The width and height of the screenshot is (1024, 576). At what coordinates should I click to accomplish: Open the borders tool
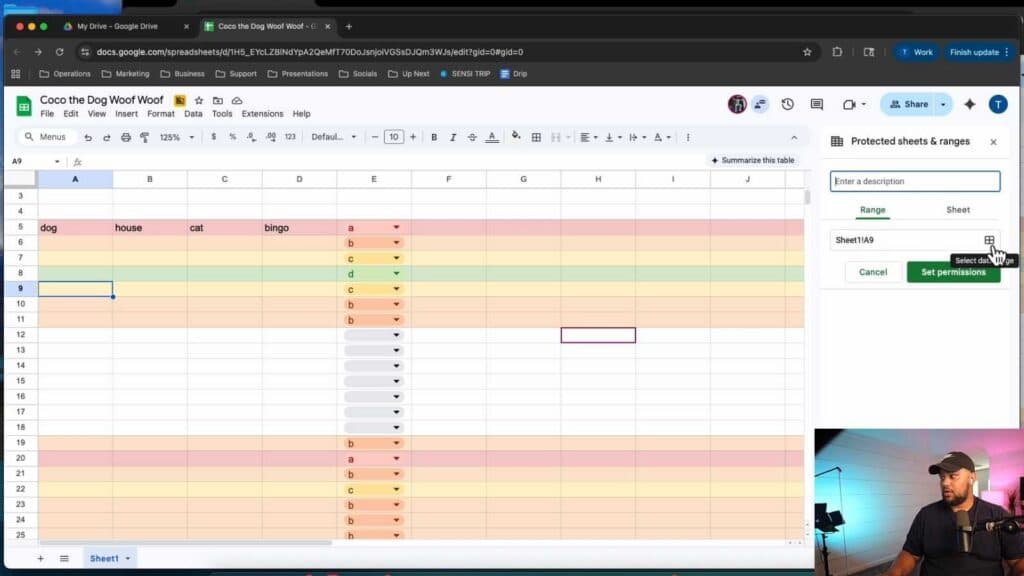coord(536,137)
